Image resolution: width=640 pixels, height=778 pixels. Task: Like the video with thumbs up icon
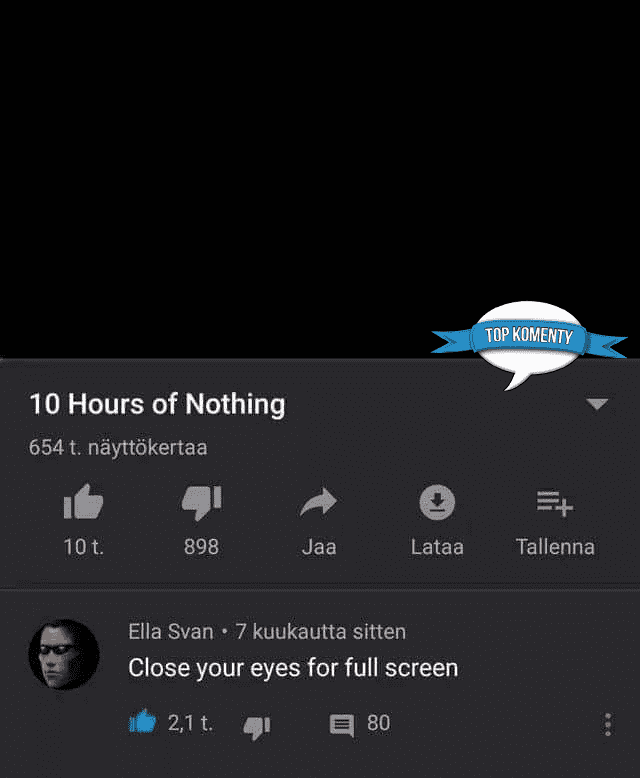83,502
